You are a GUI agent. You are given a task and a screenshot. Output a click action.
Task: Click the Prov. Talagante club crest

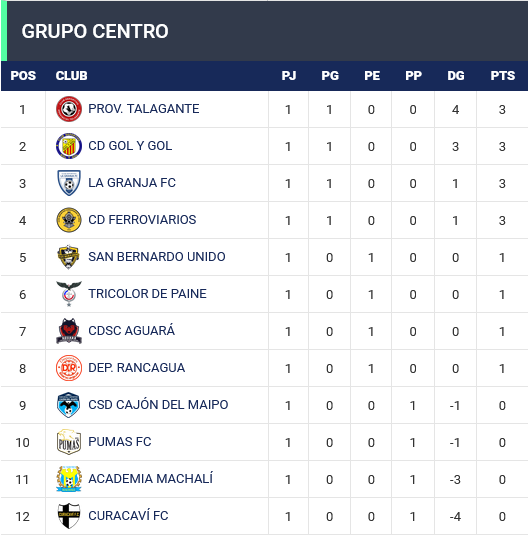69,109
